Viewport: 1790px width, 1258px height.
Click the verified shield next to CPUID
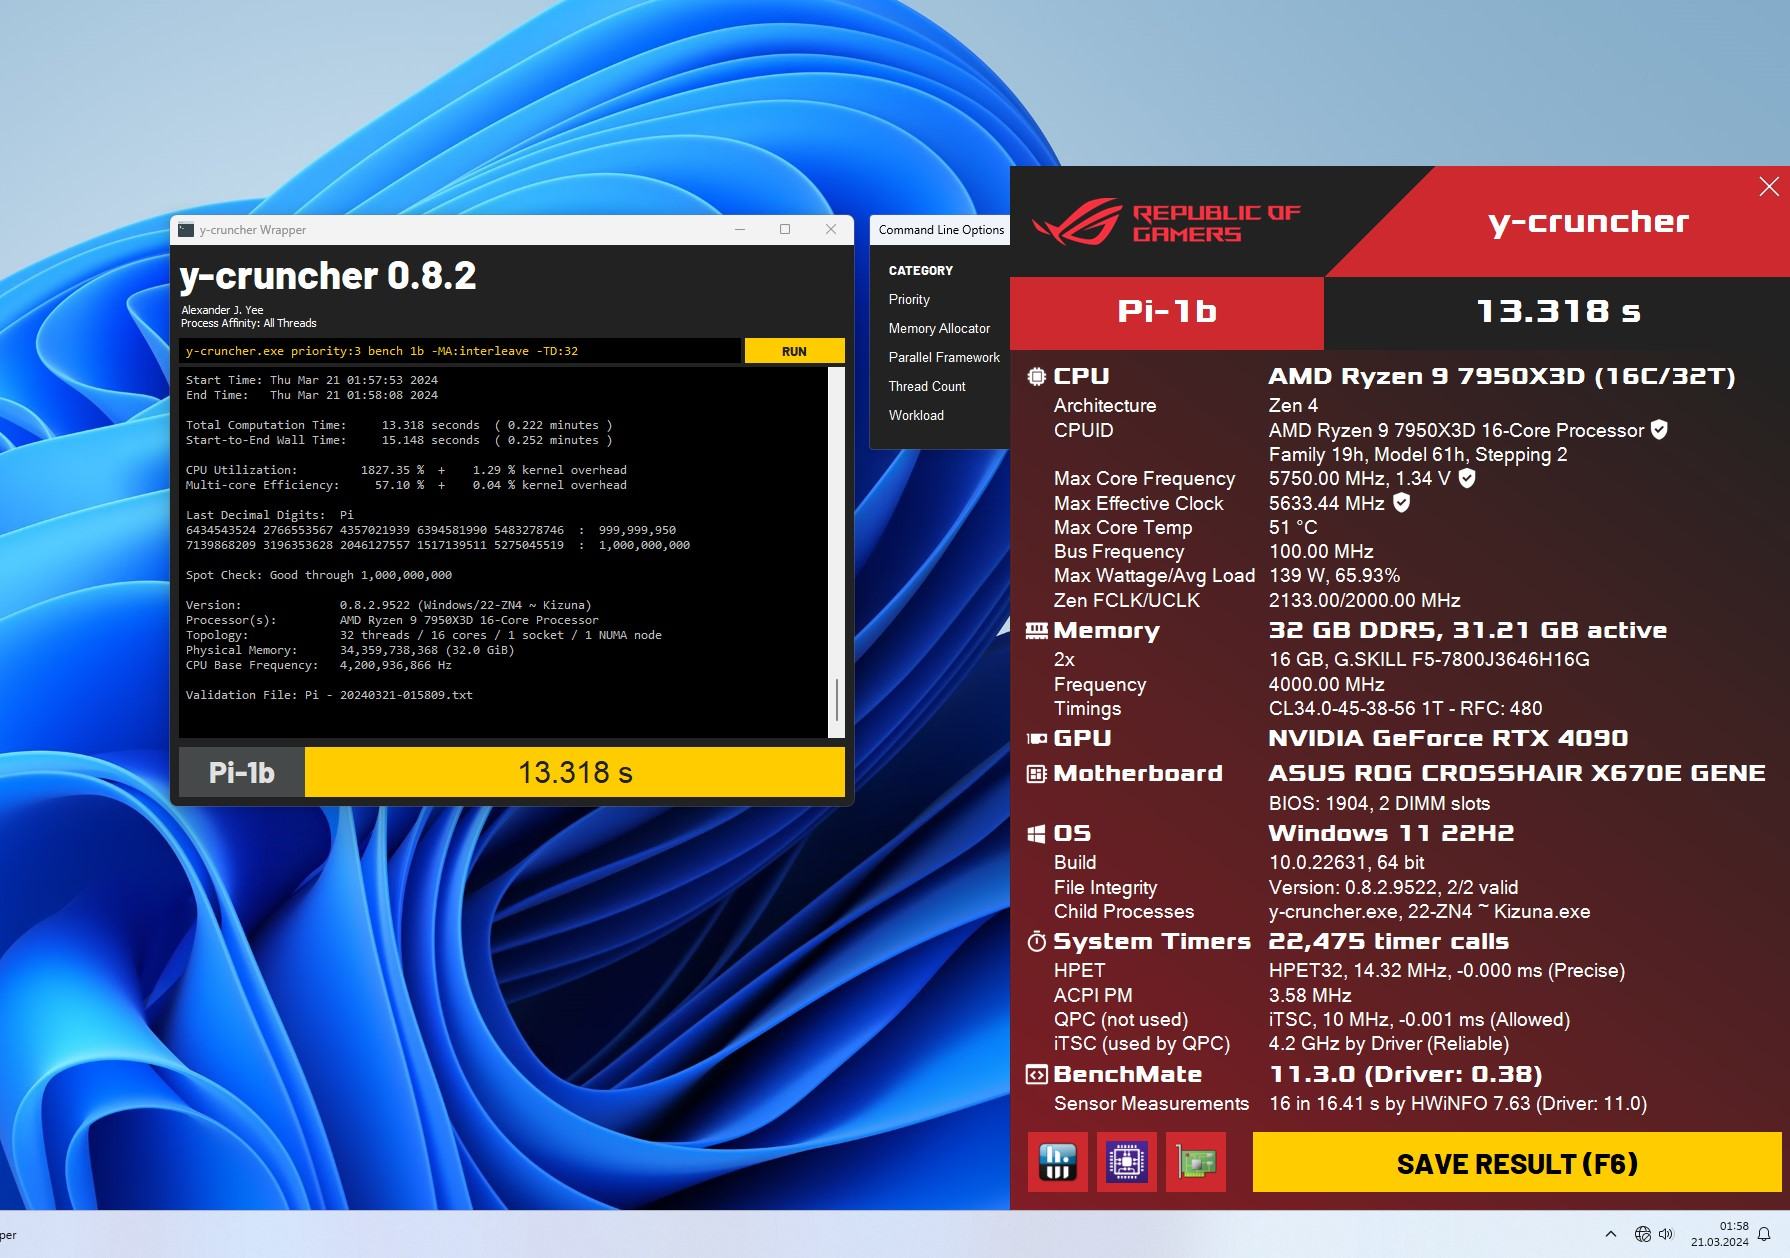click(1659, 430)
